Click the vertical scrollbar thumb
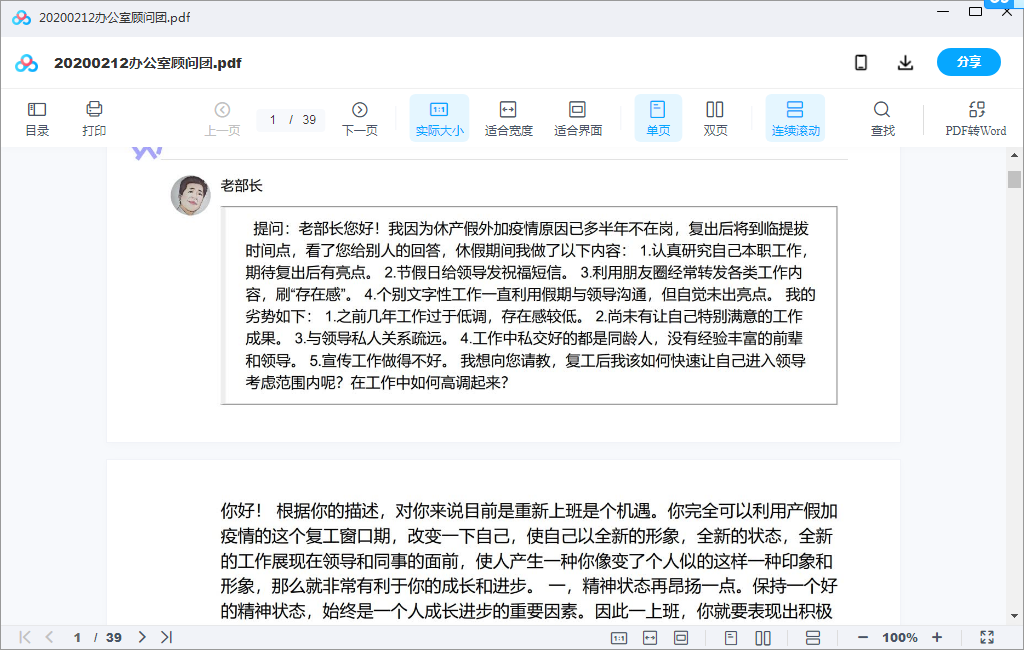 click(x=1014, y=180)
